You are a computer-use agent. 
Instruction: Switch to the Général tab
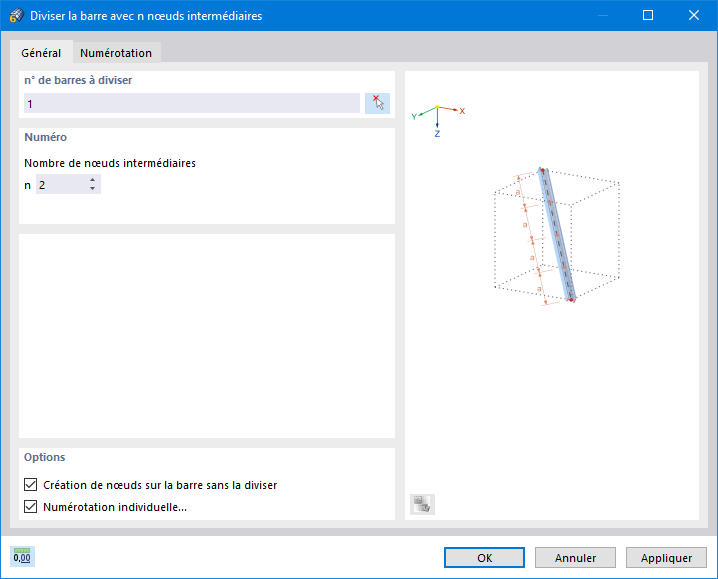pos(41,53)
